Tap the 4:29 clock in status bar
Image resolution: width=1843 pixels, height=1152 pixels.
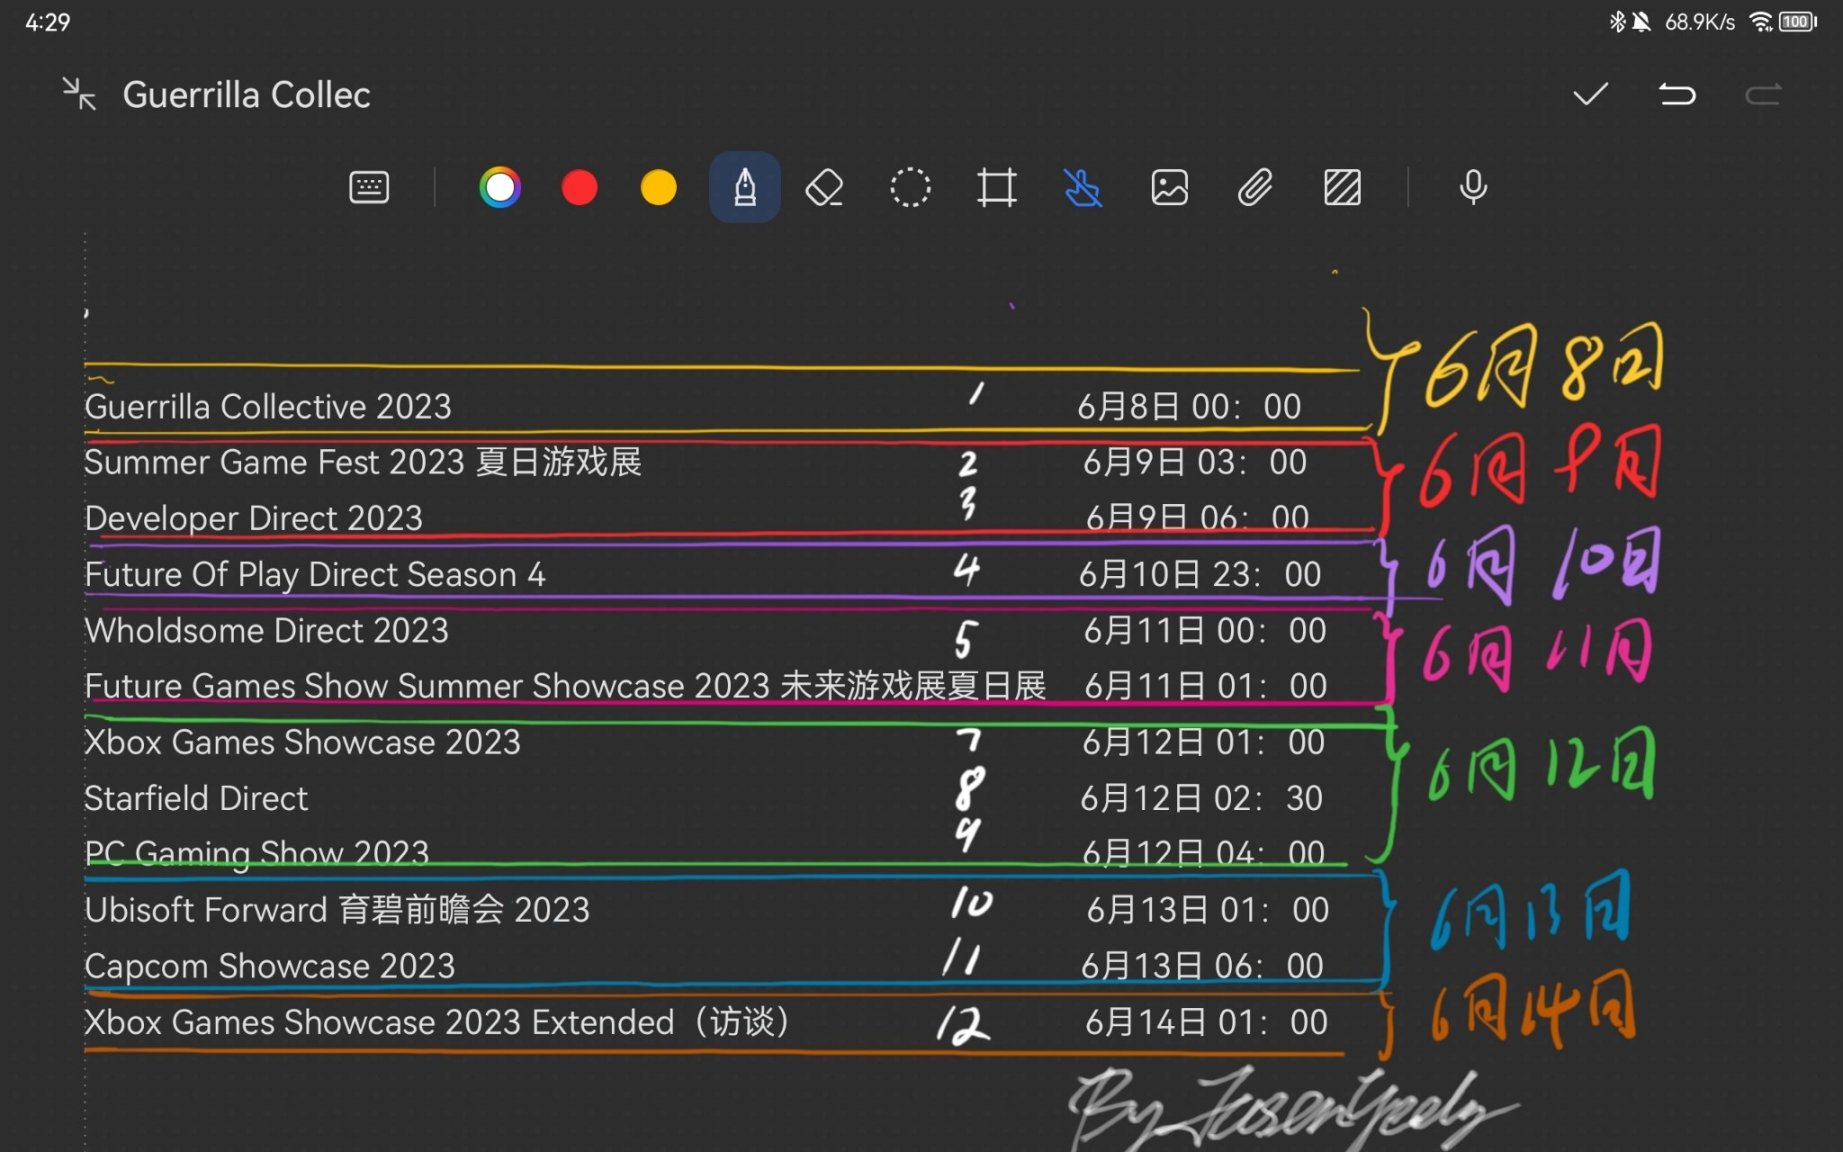pyautogui.click(x=47, y=22)
